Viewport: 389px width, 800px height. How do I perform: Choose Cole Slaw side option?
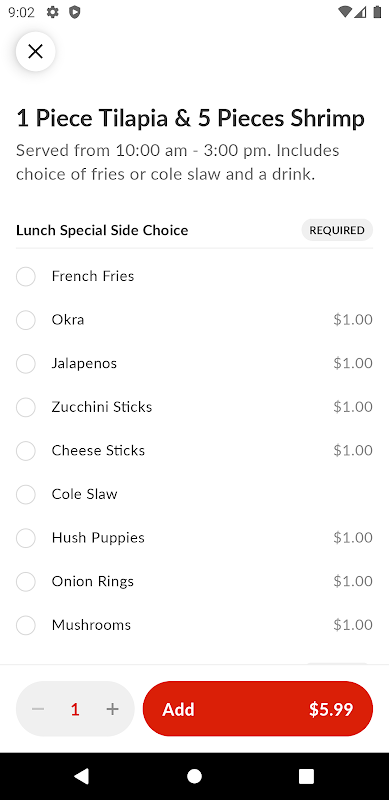click(x=194, y=494)
